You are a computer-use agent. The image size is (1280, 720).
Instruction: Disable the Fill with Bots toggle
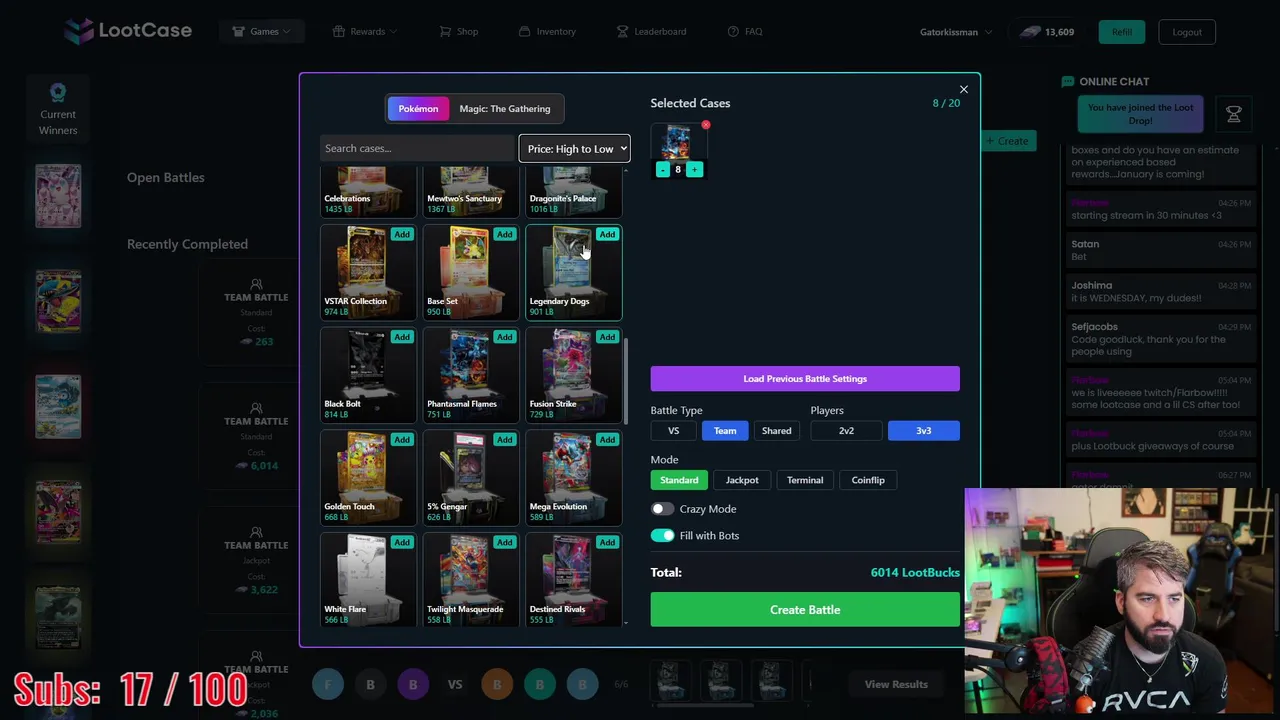pos(662,536)
